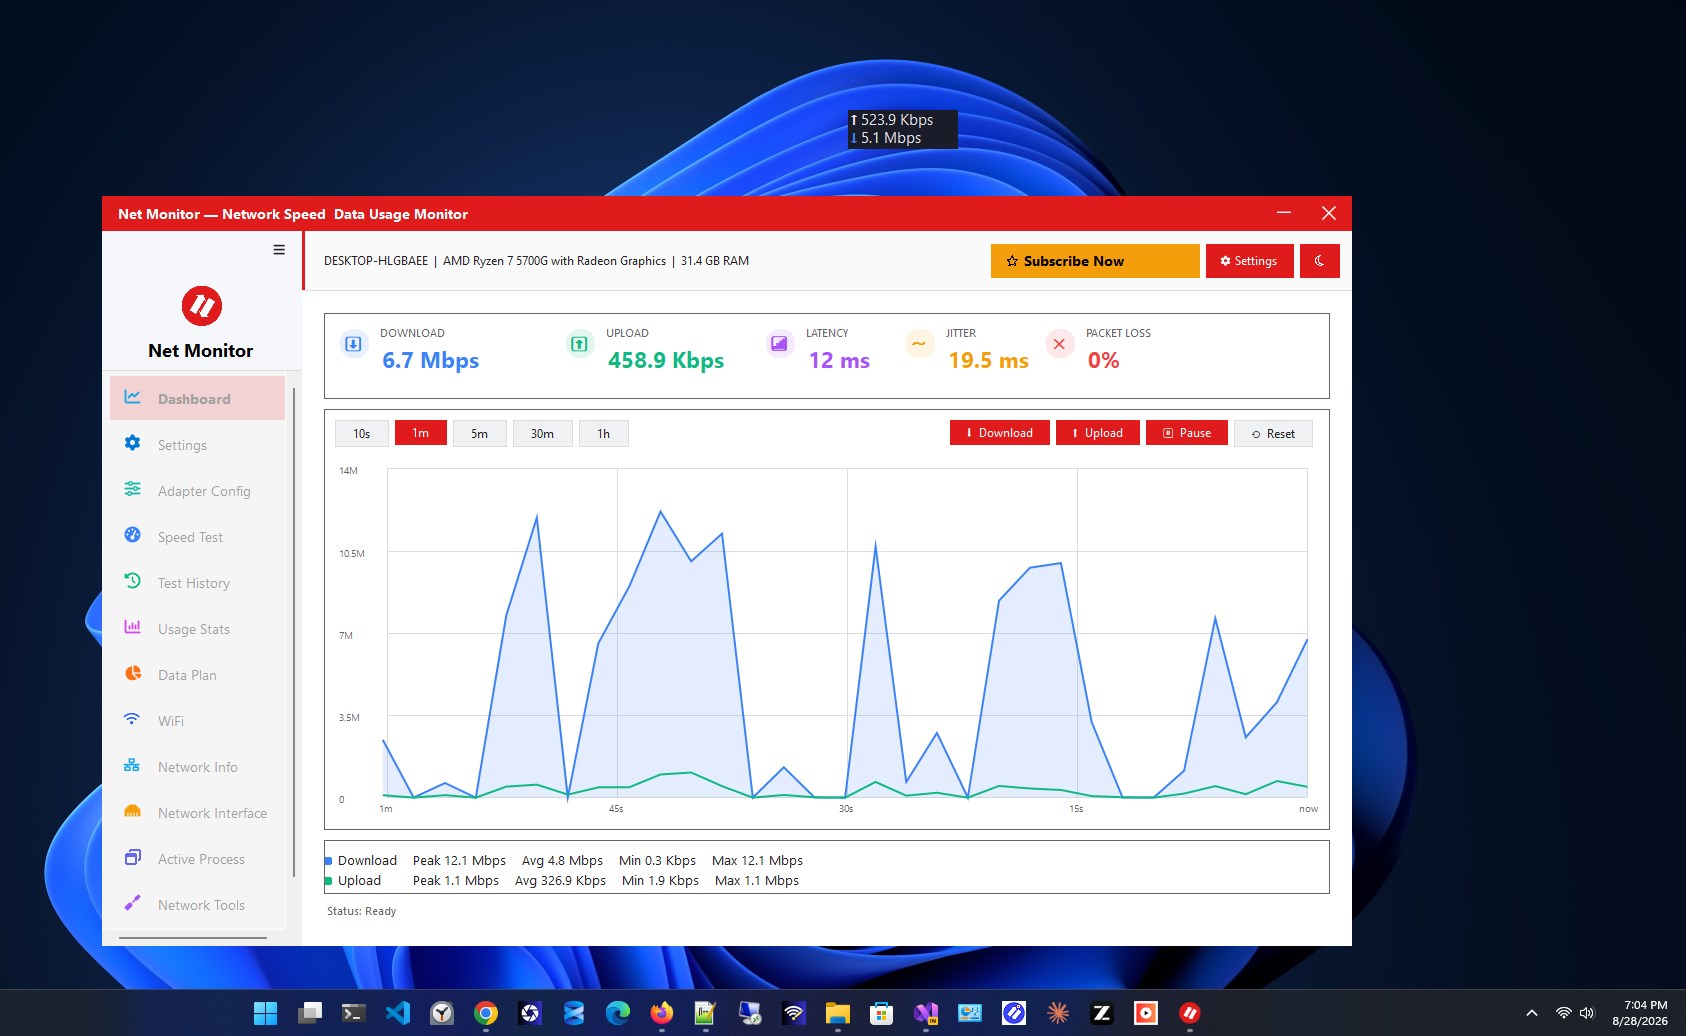Screen dimensions: 1686x1036
Task: Click the sliders icon for Adapter Config
Action: 132,489
